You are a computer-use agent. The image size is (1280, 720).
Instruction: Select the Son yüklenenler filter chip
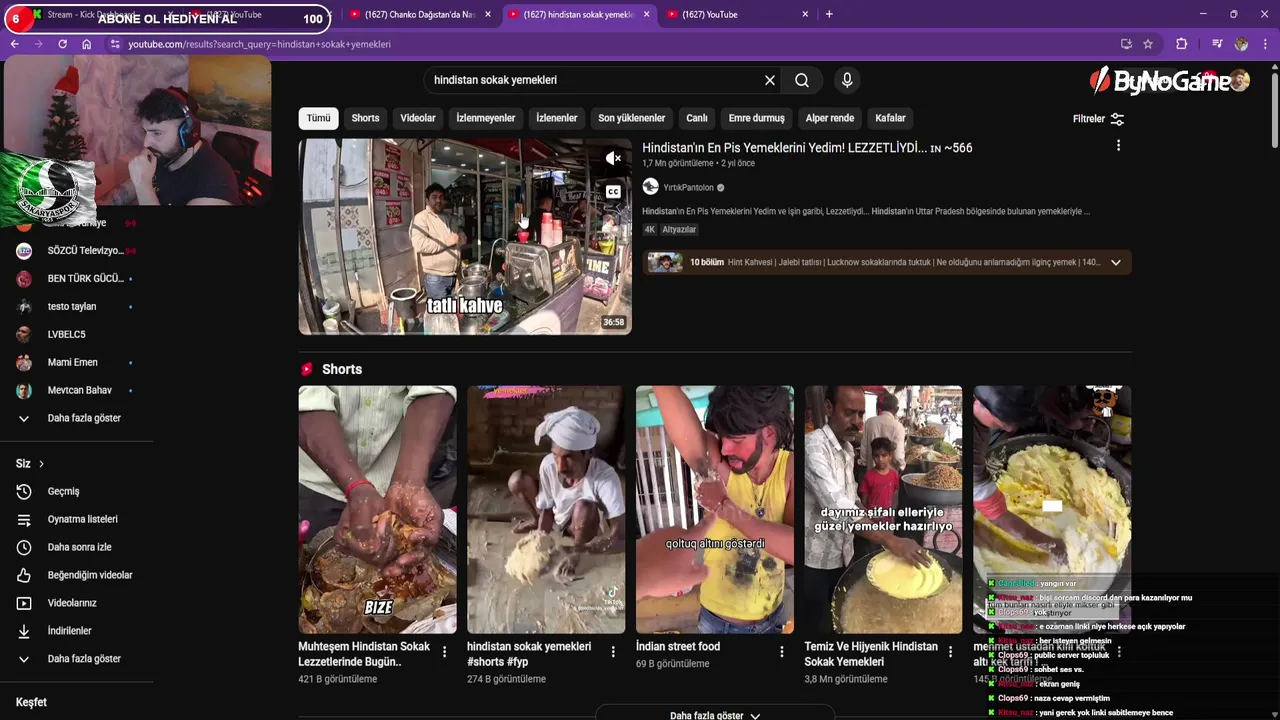(632, 118)
